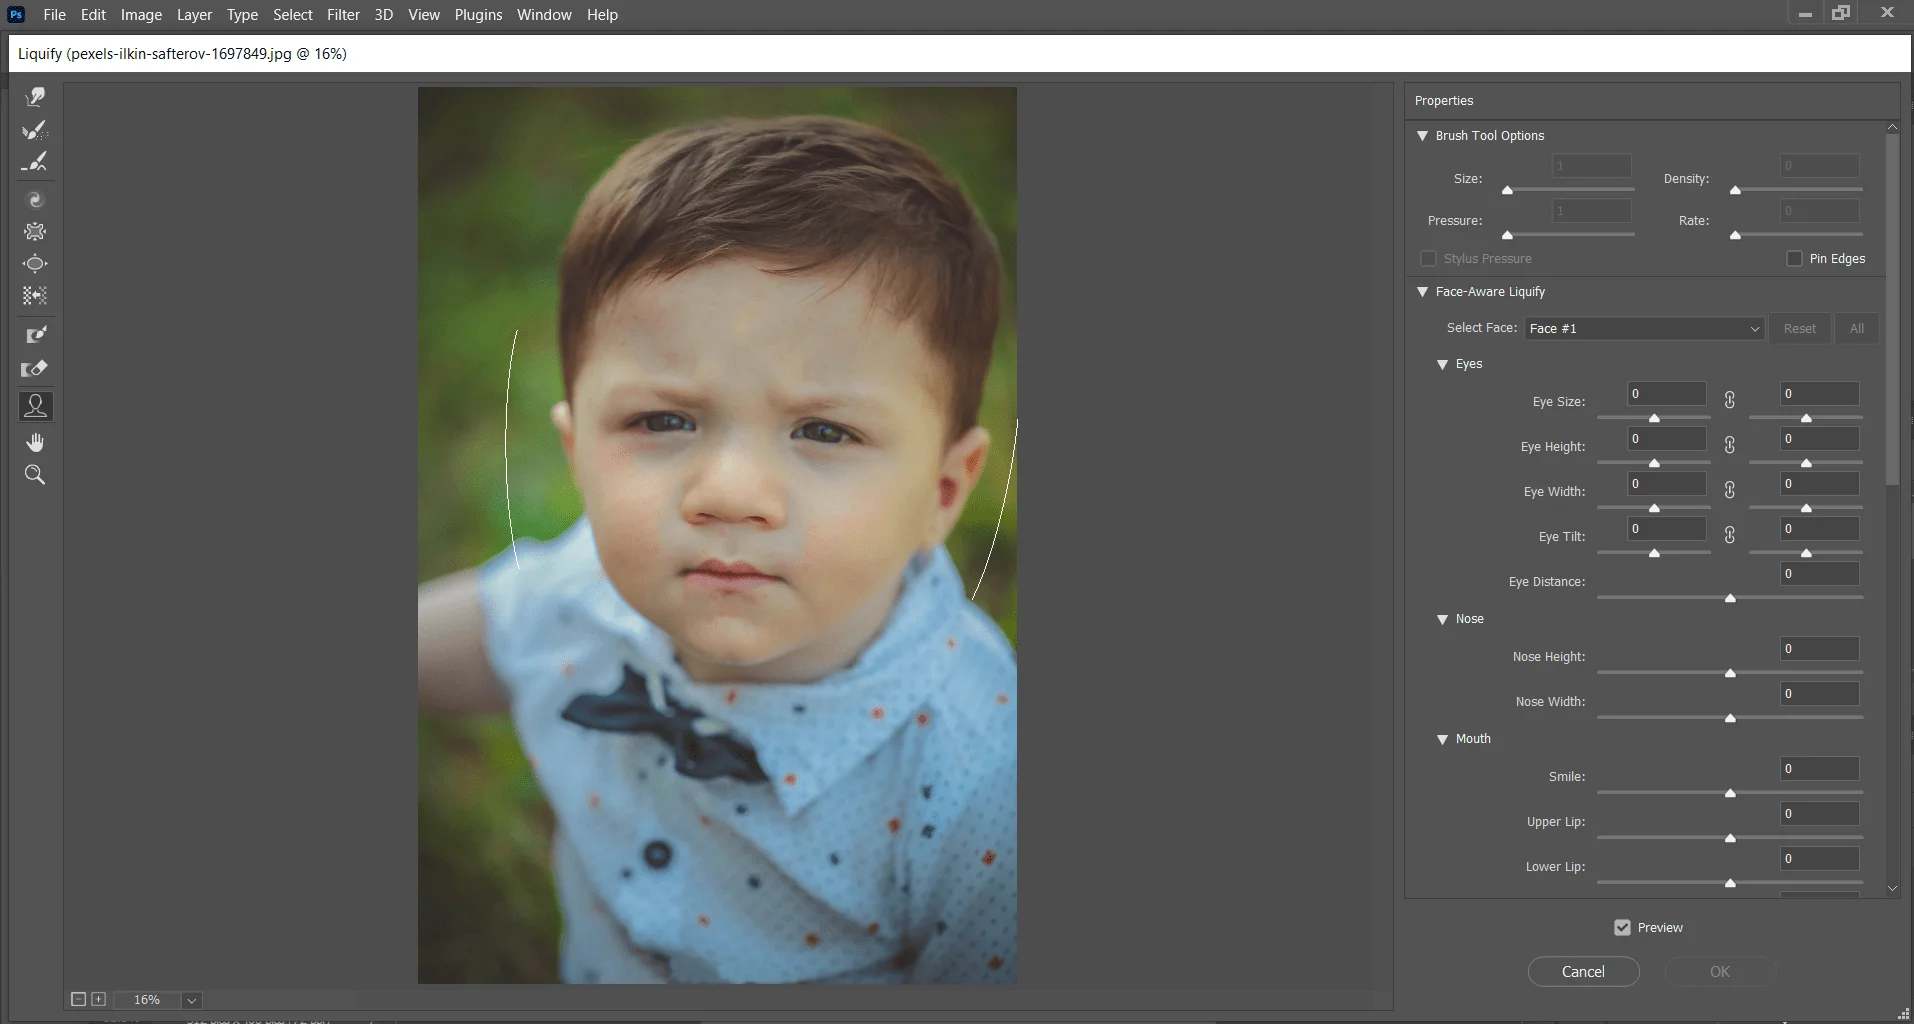Select the Zoom magnifier tool
Viewport: 1914px width, 1024px height.
point(35,475)
